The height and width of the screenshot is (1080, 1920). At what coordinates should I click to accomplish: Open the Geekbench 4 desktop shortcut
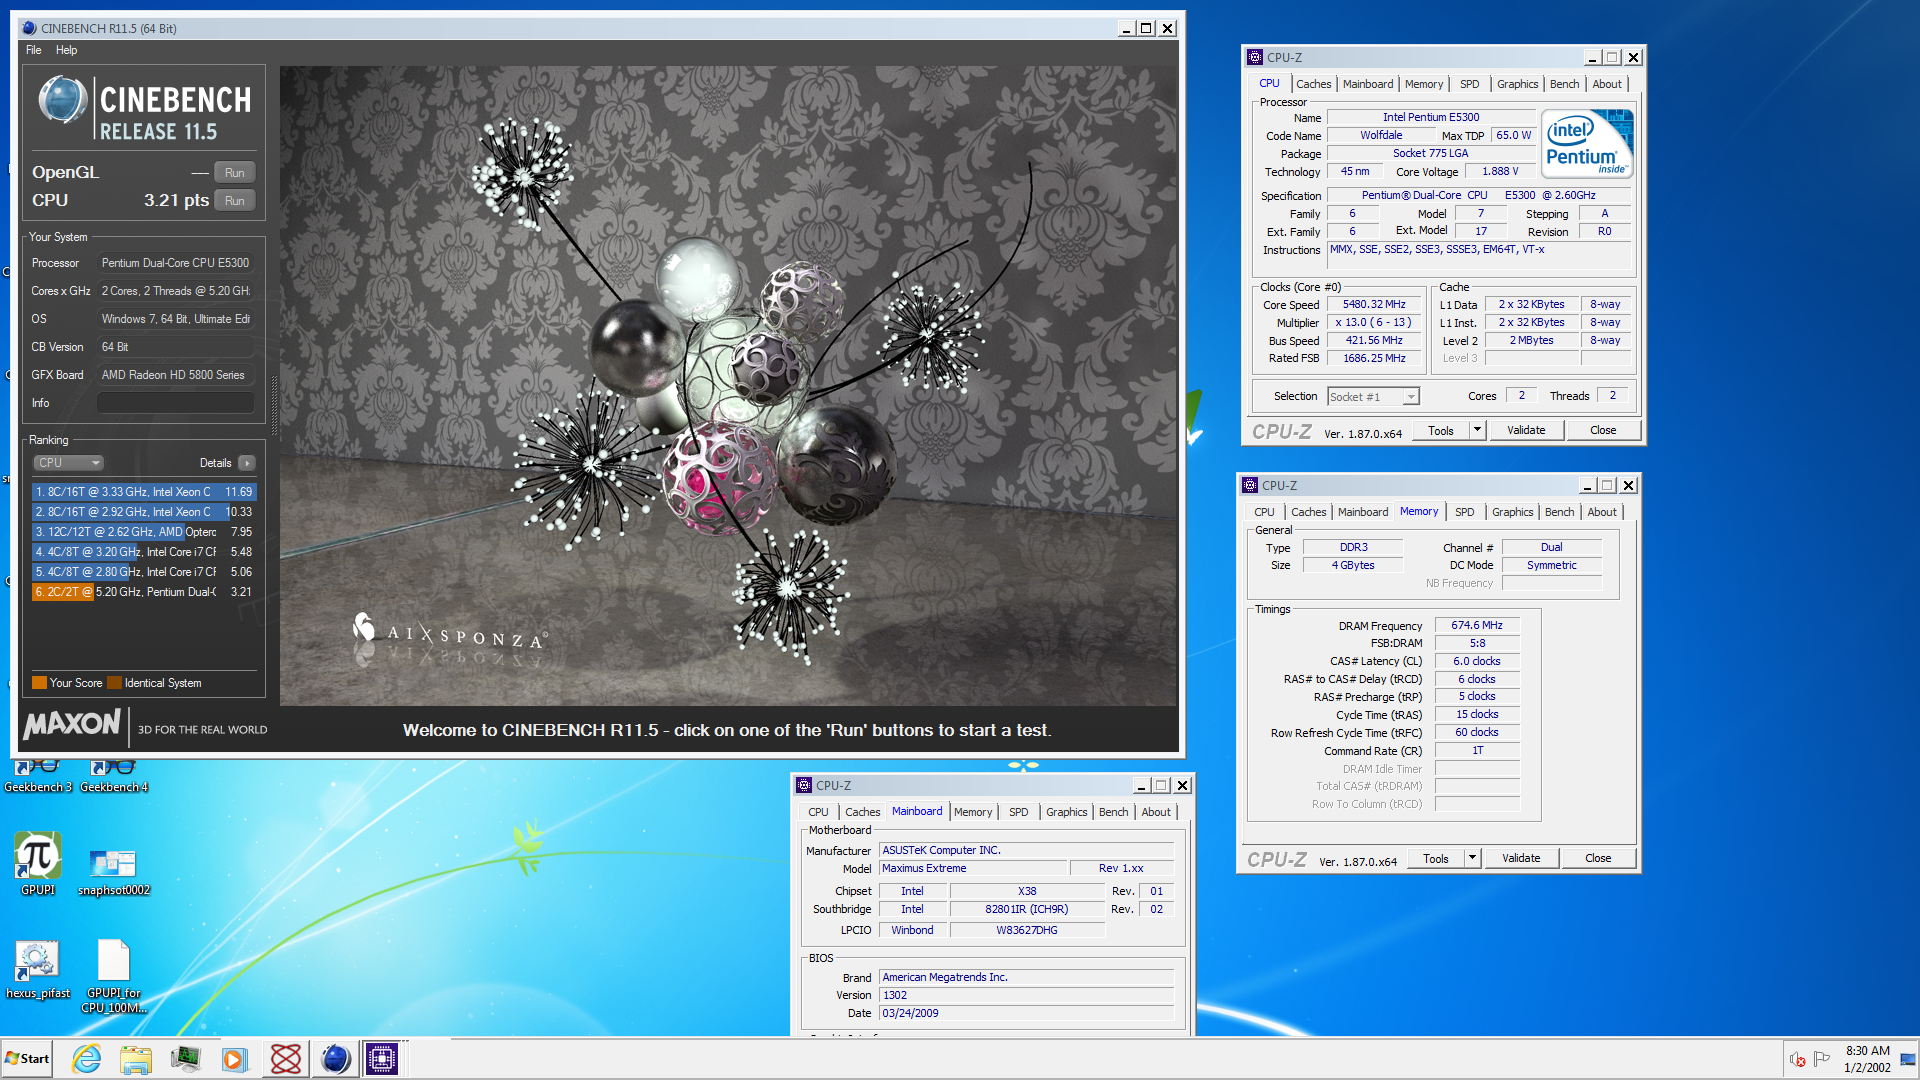tap(113, 777)
